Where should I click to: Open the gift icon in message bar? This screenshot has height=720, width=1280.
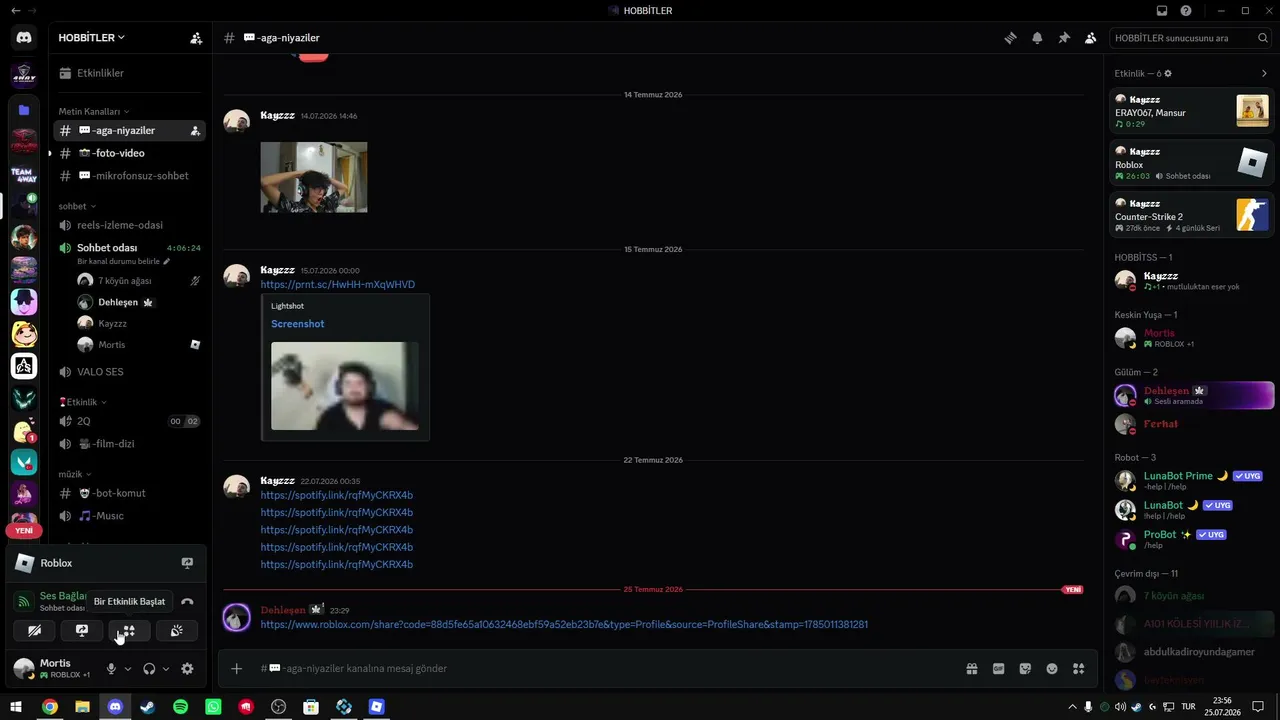pyautogui.click(x=971, y=669)
